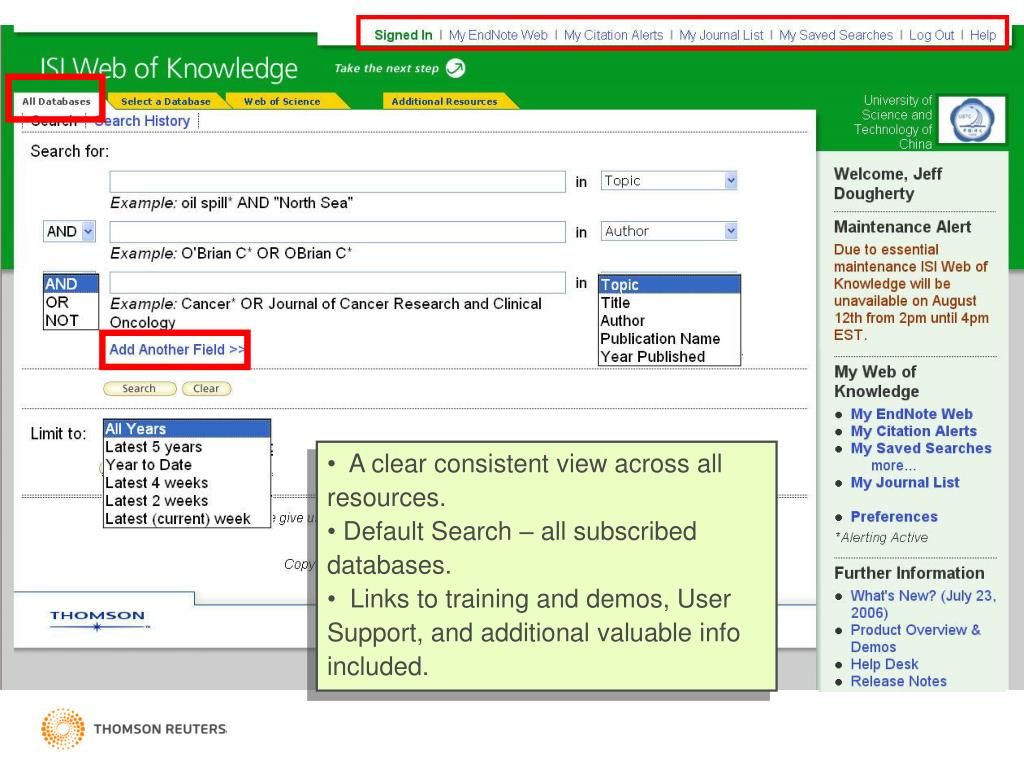The width and height of the screenshot is (1024, 768).
Task: Click the university logo emblem
Action: [x=971, y=120]
